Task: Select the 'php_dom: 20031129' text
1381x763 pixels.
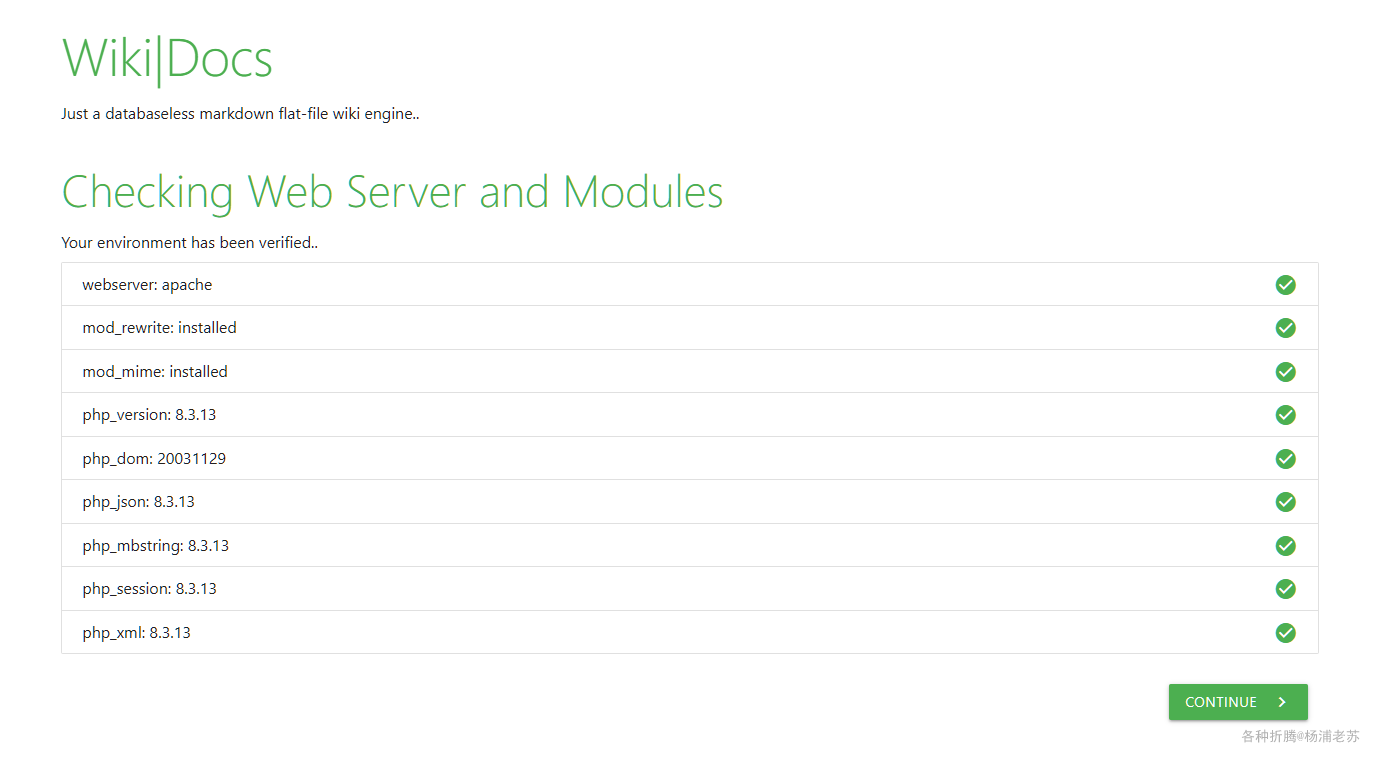Action: 154,459
